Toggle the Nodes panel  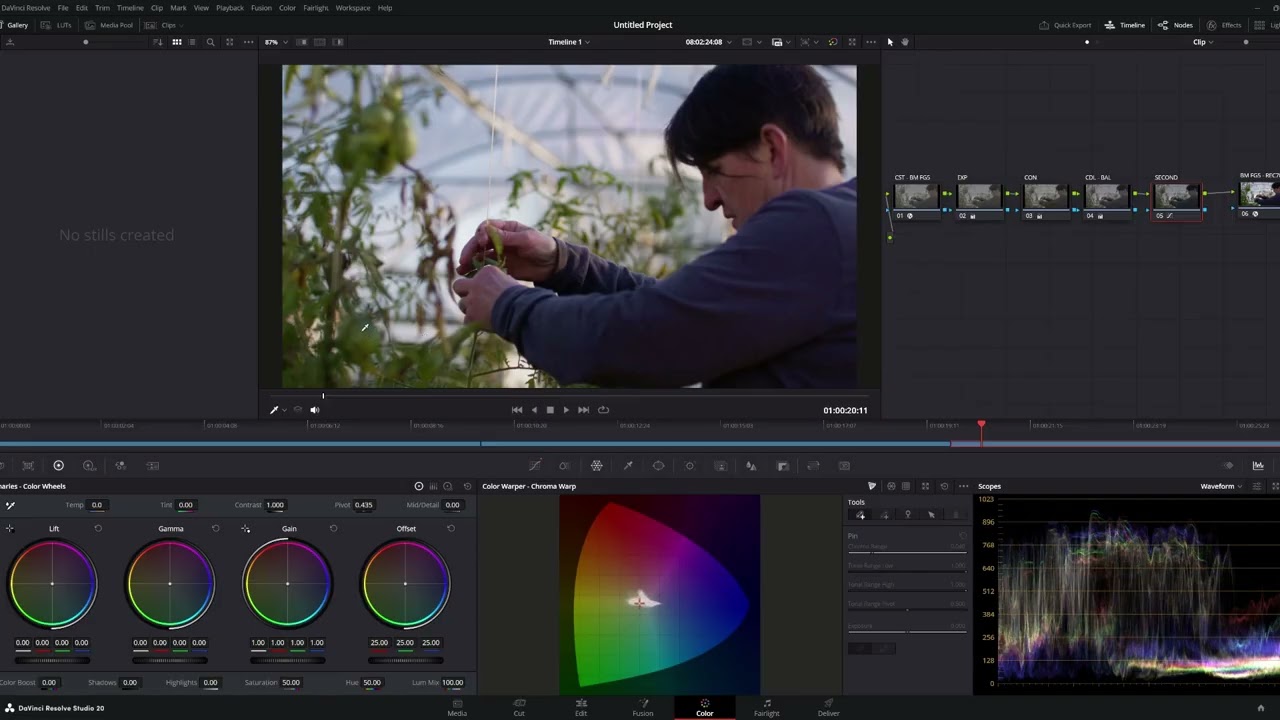[x=1176, y=25]
